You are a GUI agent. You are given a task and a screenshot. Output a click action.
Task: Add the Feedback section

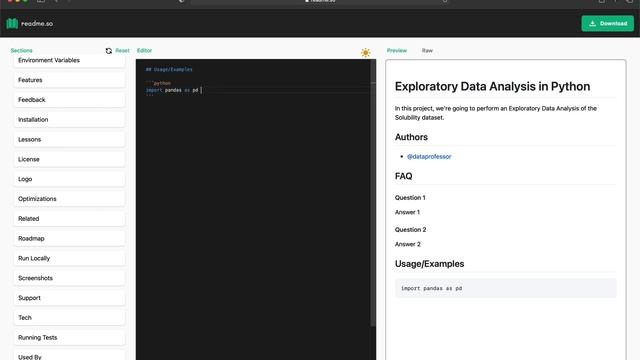point(69,100)
